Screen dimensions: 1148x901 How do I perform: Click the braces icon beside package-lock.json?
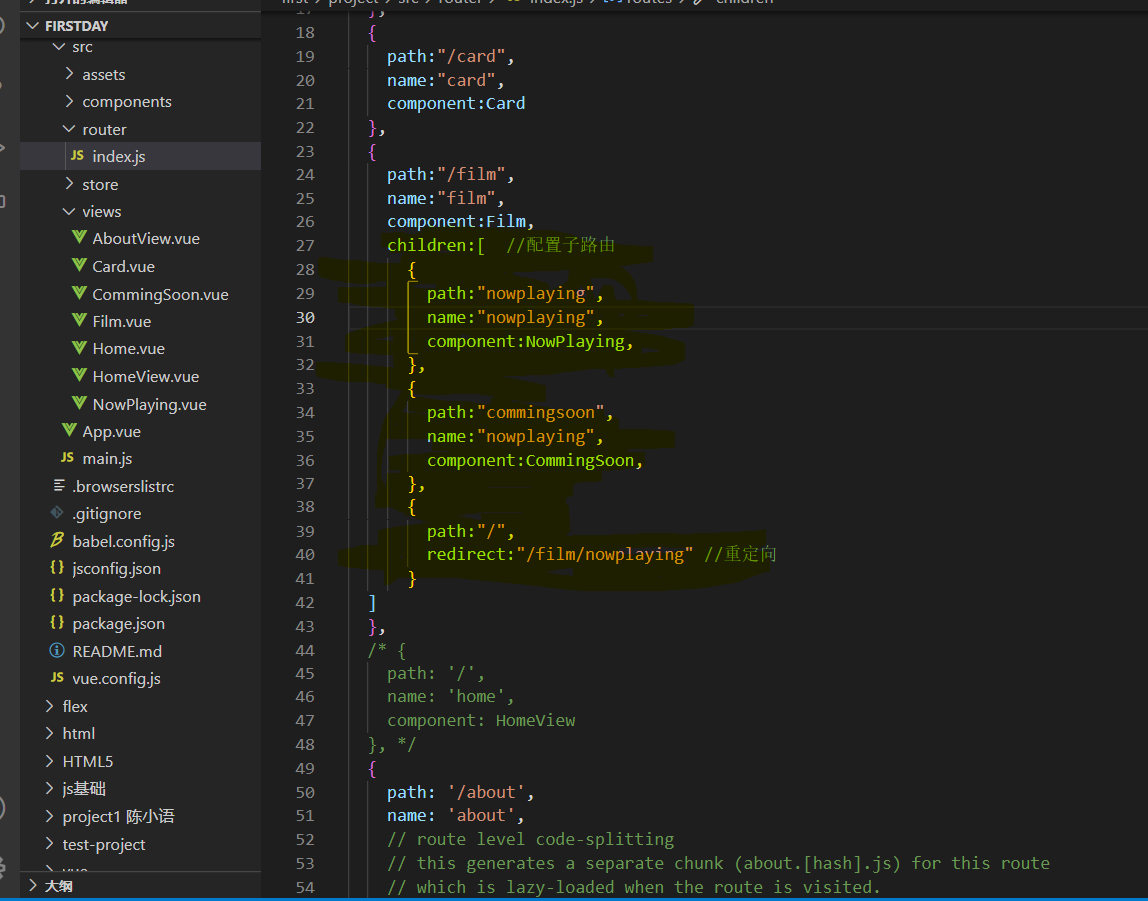click(56, 595)
